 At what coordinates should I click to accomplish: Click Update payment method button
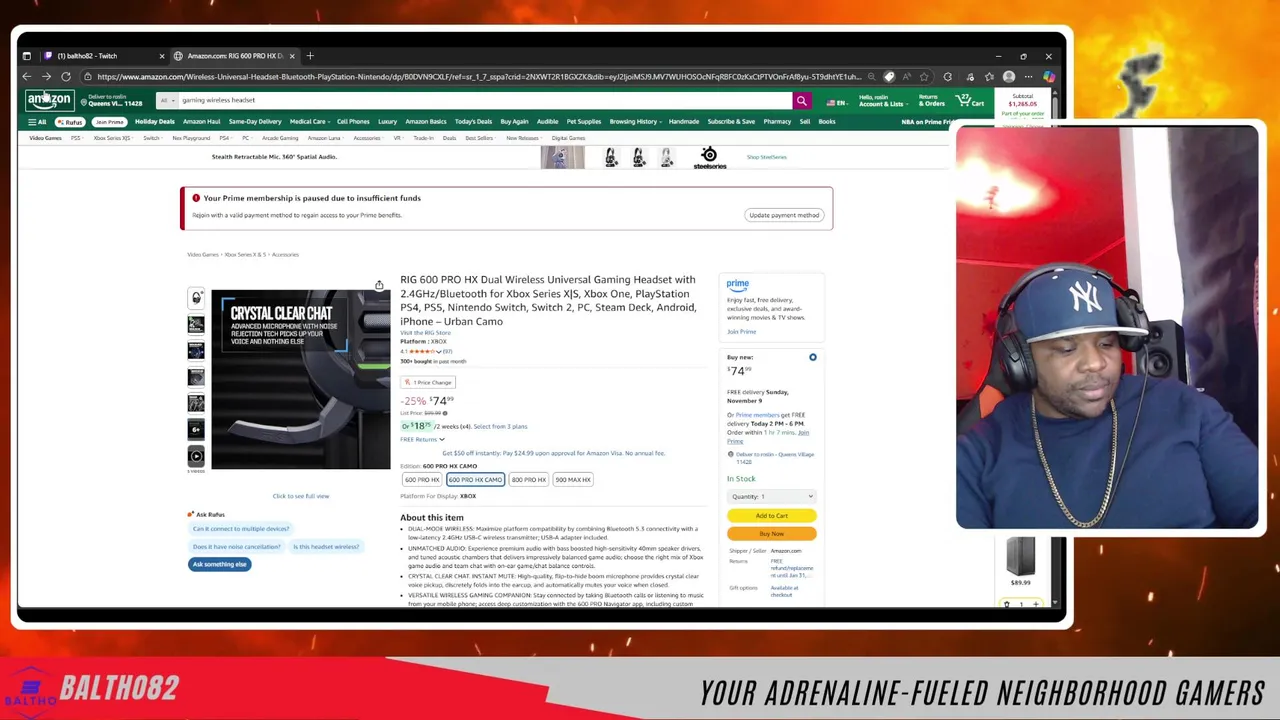[784, 215]
